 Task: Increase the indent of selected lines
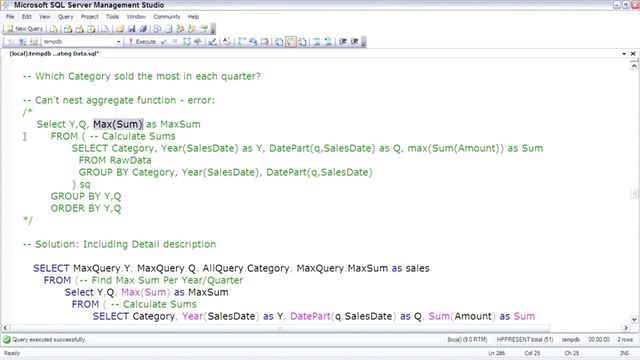[x=354, y=42]
